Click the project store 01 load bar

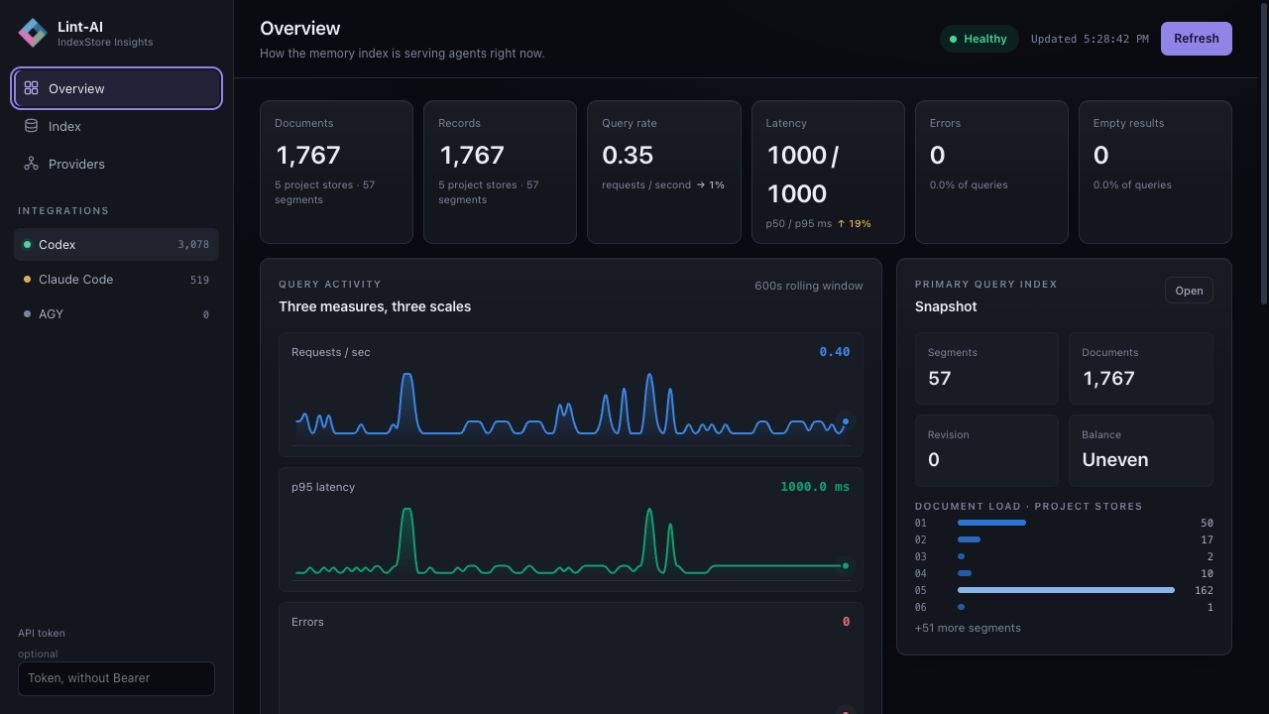[x=991, y=523]
